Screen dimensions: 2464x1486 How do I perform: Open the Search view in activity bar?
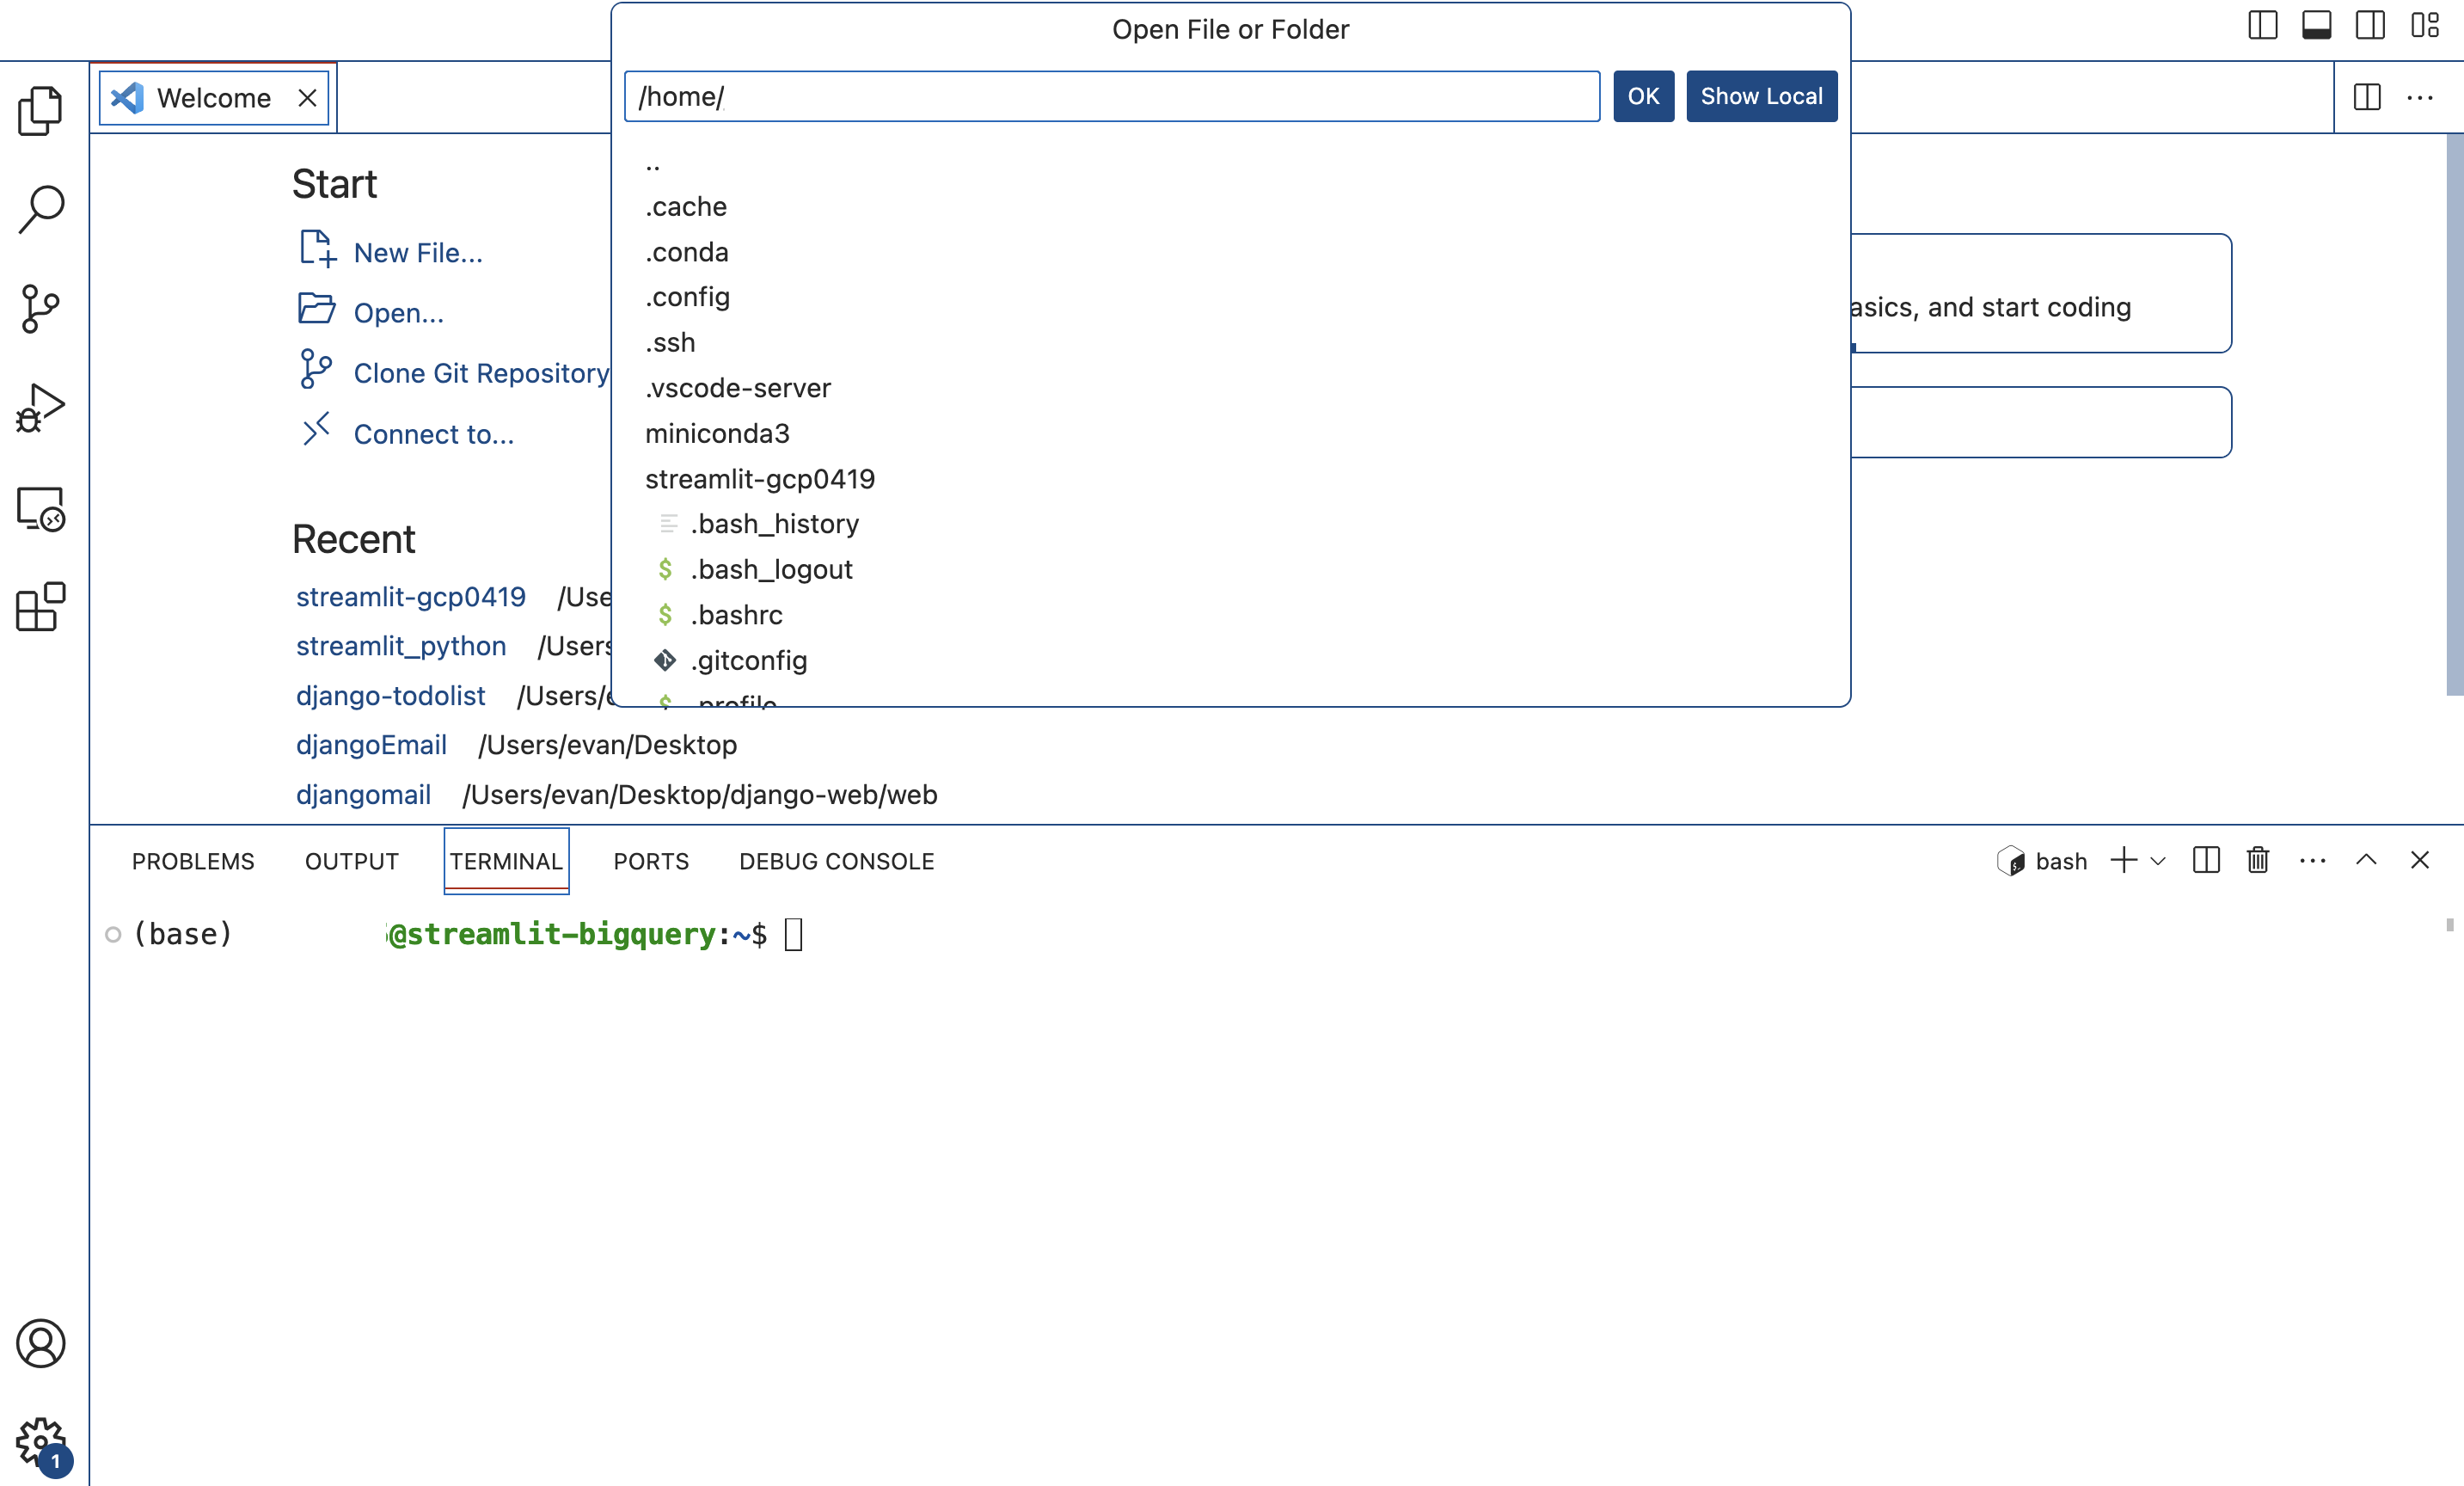point(41,210)
